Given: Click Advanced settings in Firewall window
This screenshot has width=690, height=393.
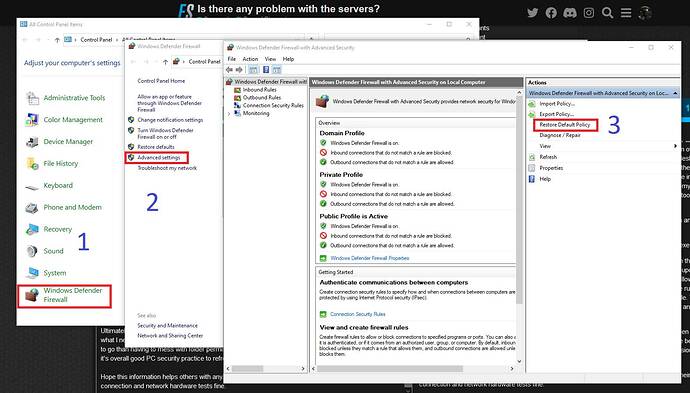Looking at the screenshot, I should (x=158, y=158).
